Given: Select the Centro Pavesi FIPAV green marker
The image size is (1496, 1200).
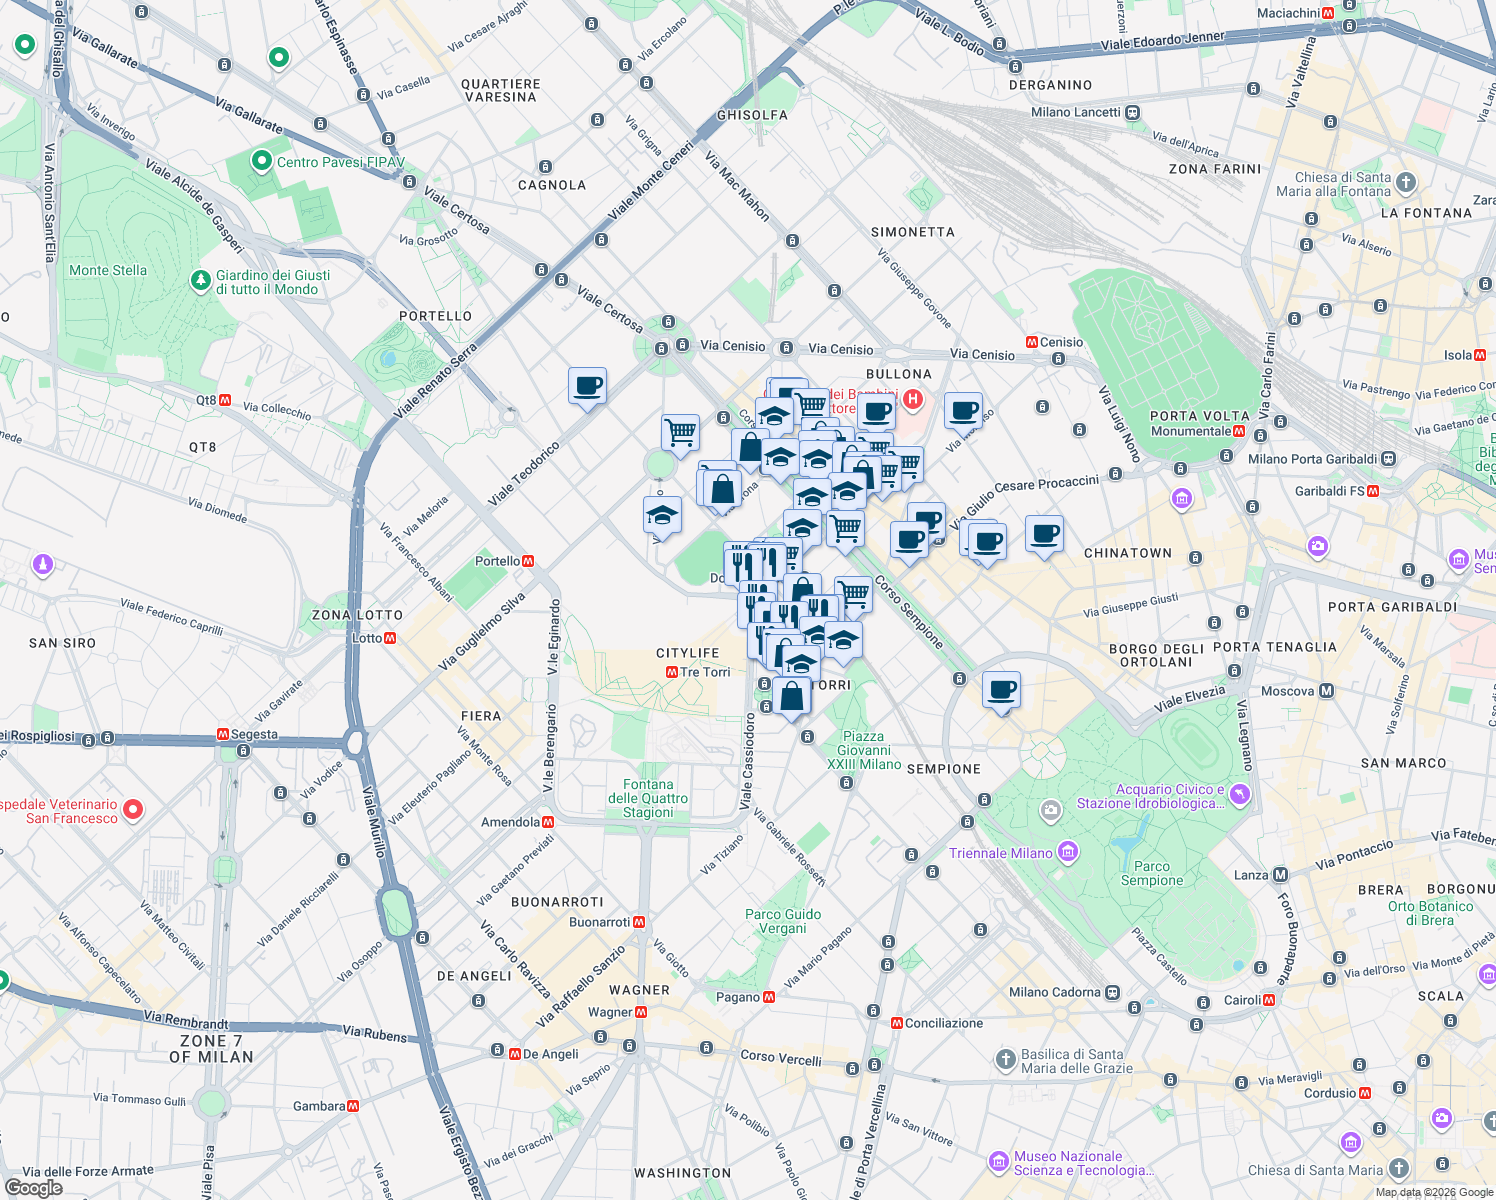Looking at the screenshot, I should point(261,161).
